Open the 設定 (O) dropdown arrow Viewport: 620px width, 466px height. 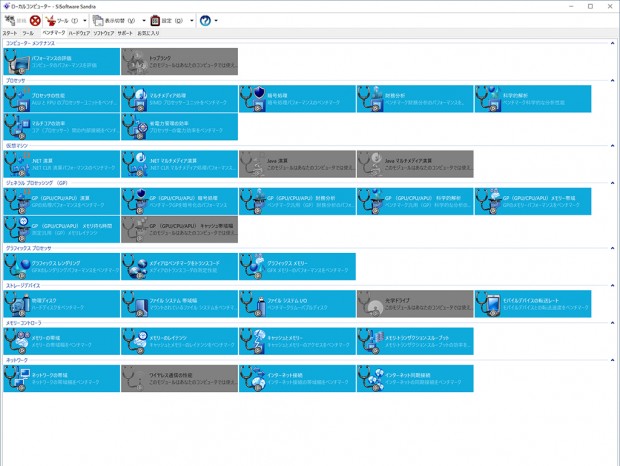point(192,21)
